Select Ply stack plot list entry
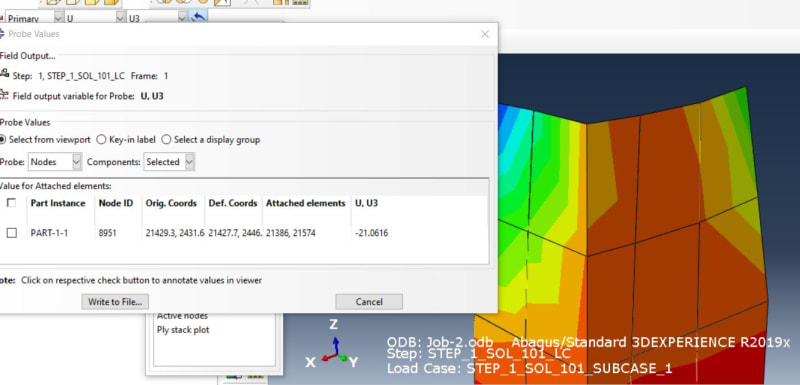 183,330
